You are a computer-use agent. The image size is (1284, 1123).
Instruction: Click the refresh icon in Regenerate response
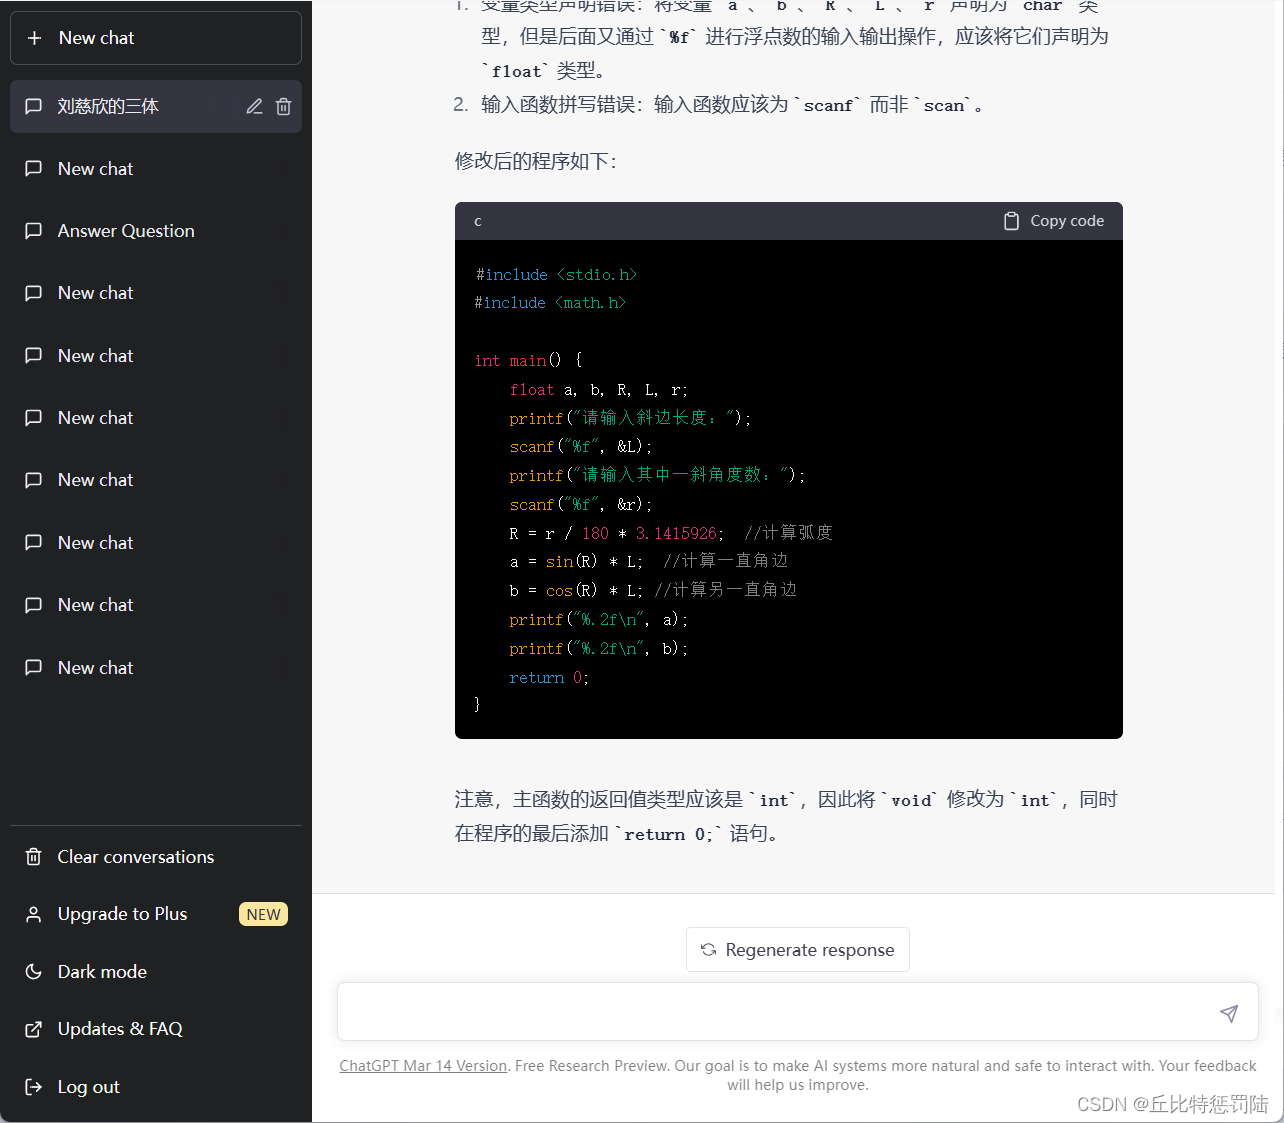click(709, 950)
